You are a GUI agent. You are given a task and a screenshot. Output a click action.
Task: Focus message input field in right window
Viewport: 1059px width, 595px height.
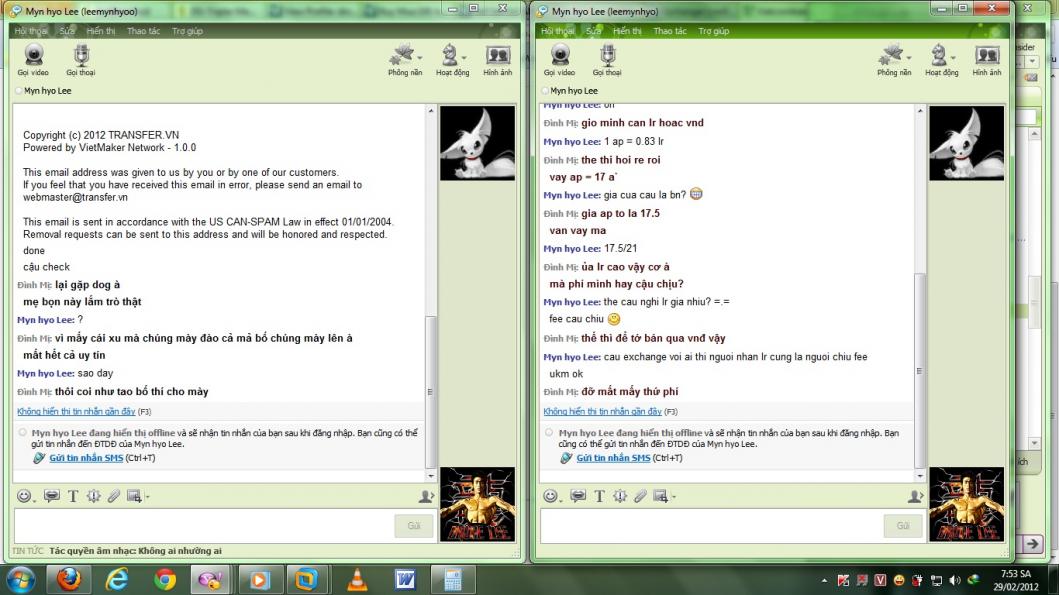(711, 526)
